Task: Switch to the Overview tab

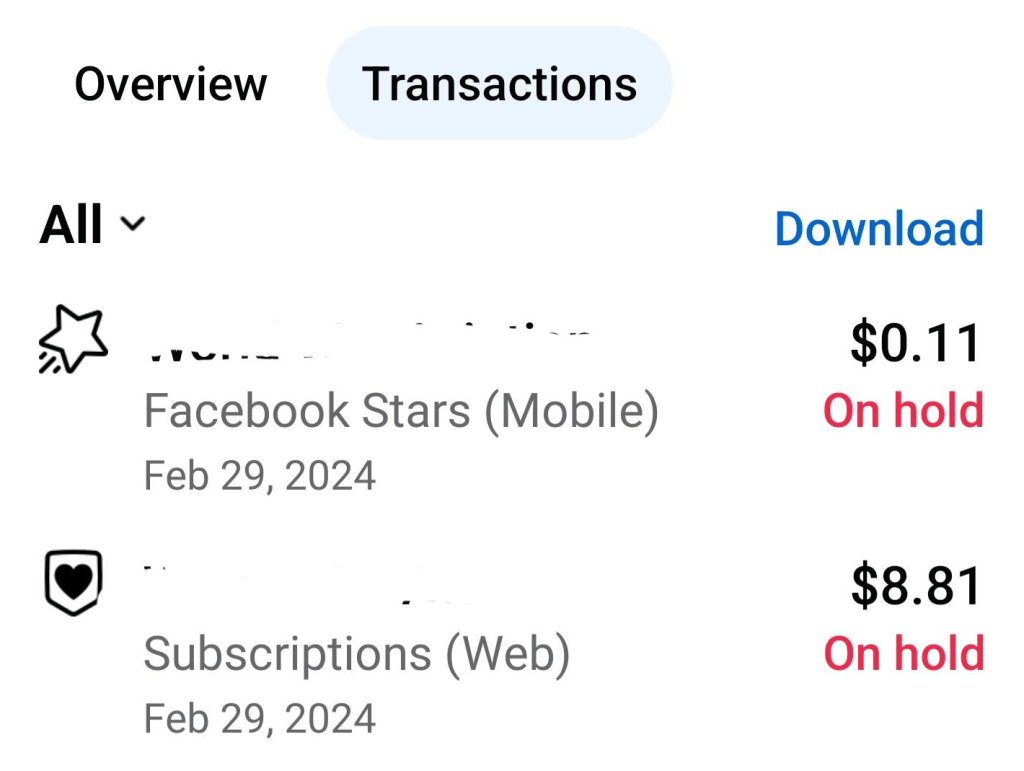Action: [170, 84]
